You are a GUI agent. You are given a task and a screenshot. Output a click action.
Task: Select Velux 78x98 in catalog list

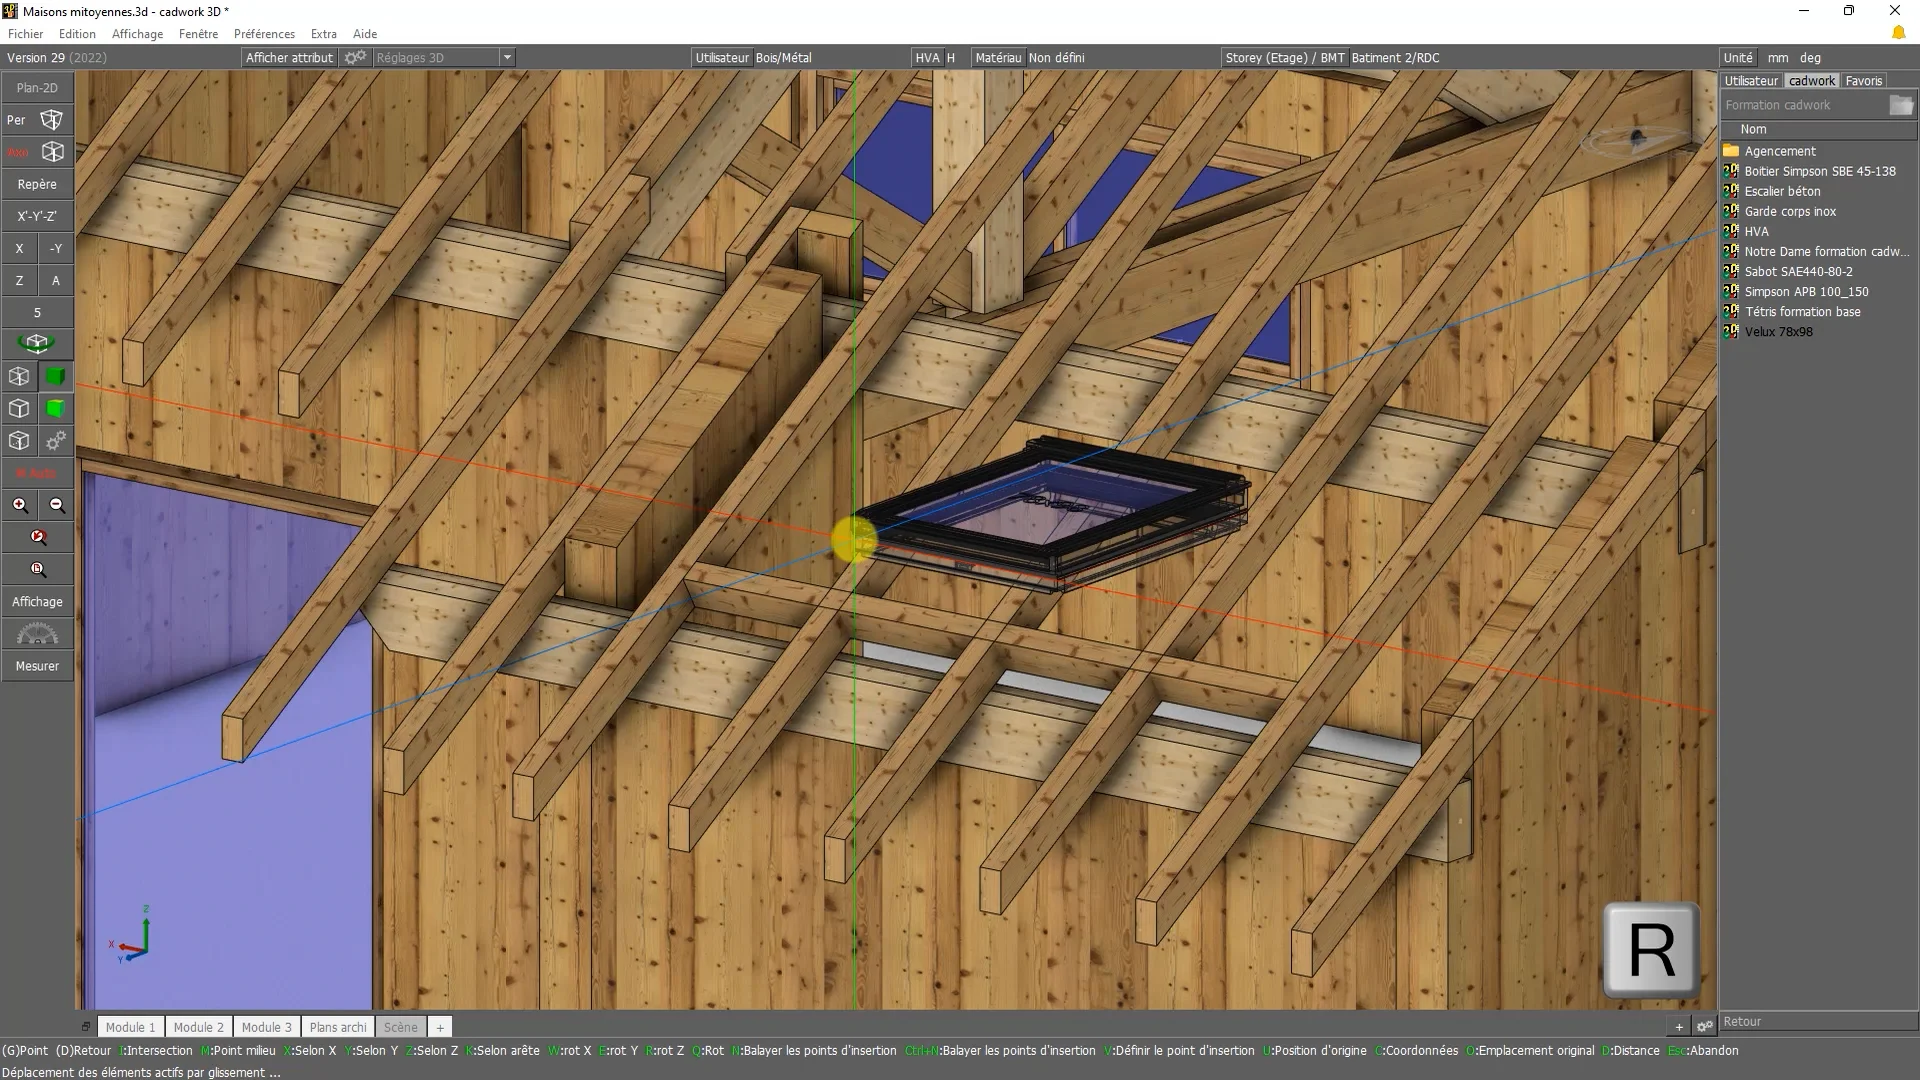[x=1778, y=332]
